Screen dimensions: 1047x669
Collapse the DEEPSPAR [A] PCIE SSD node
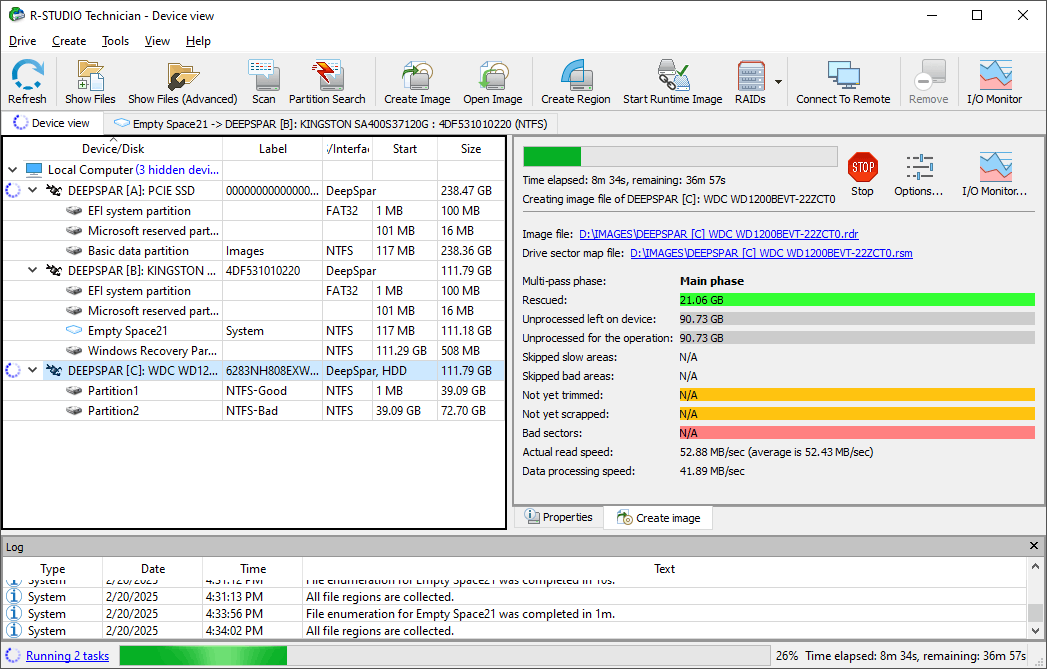[32, 190]
